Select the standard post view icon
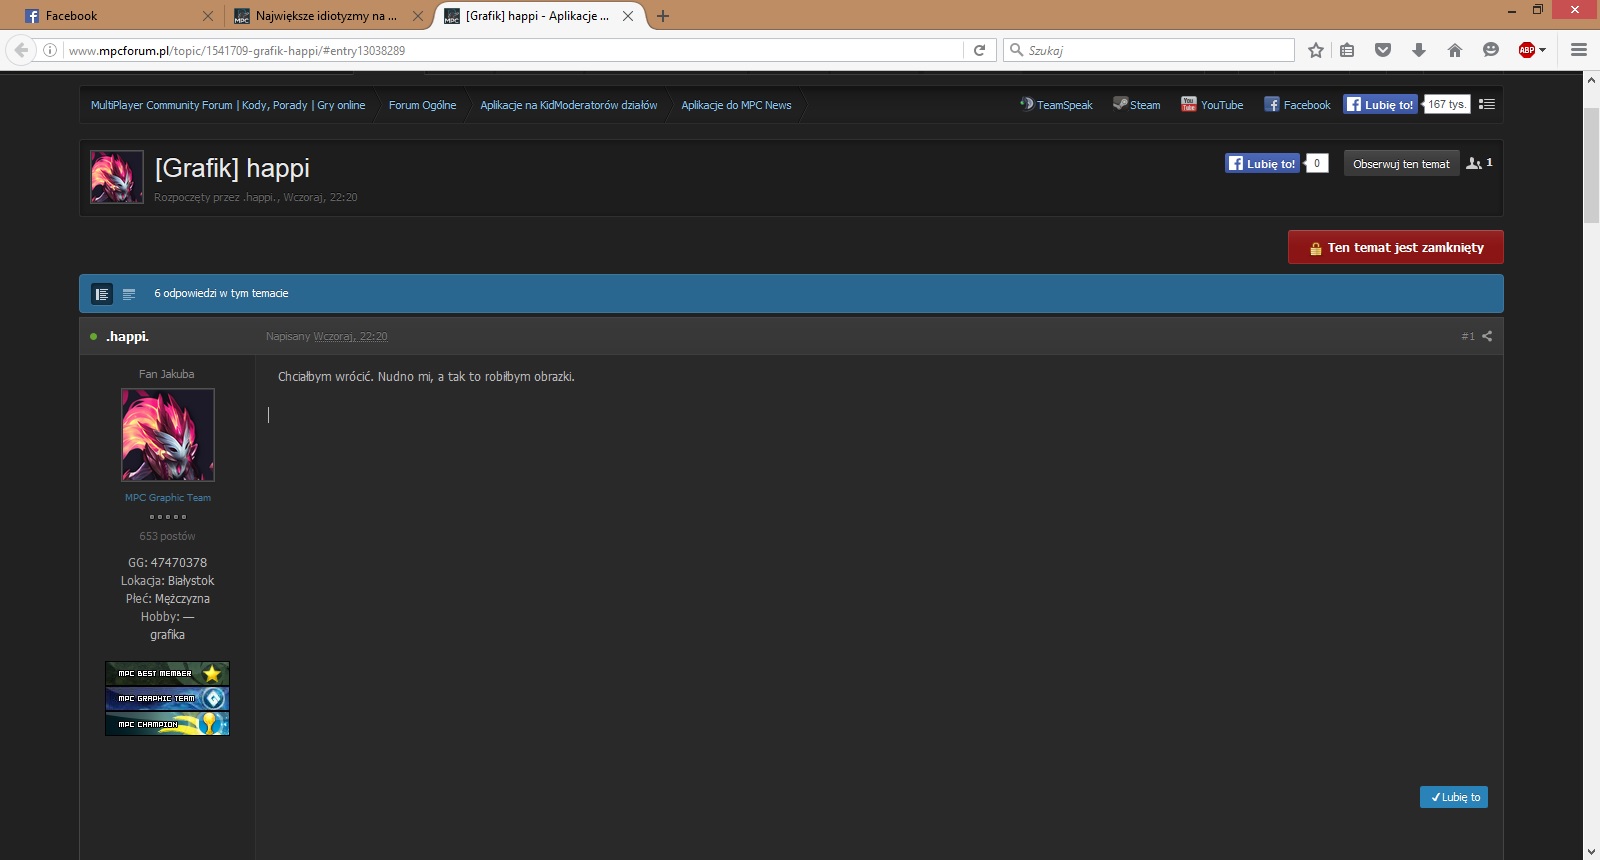 point(102,294)
